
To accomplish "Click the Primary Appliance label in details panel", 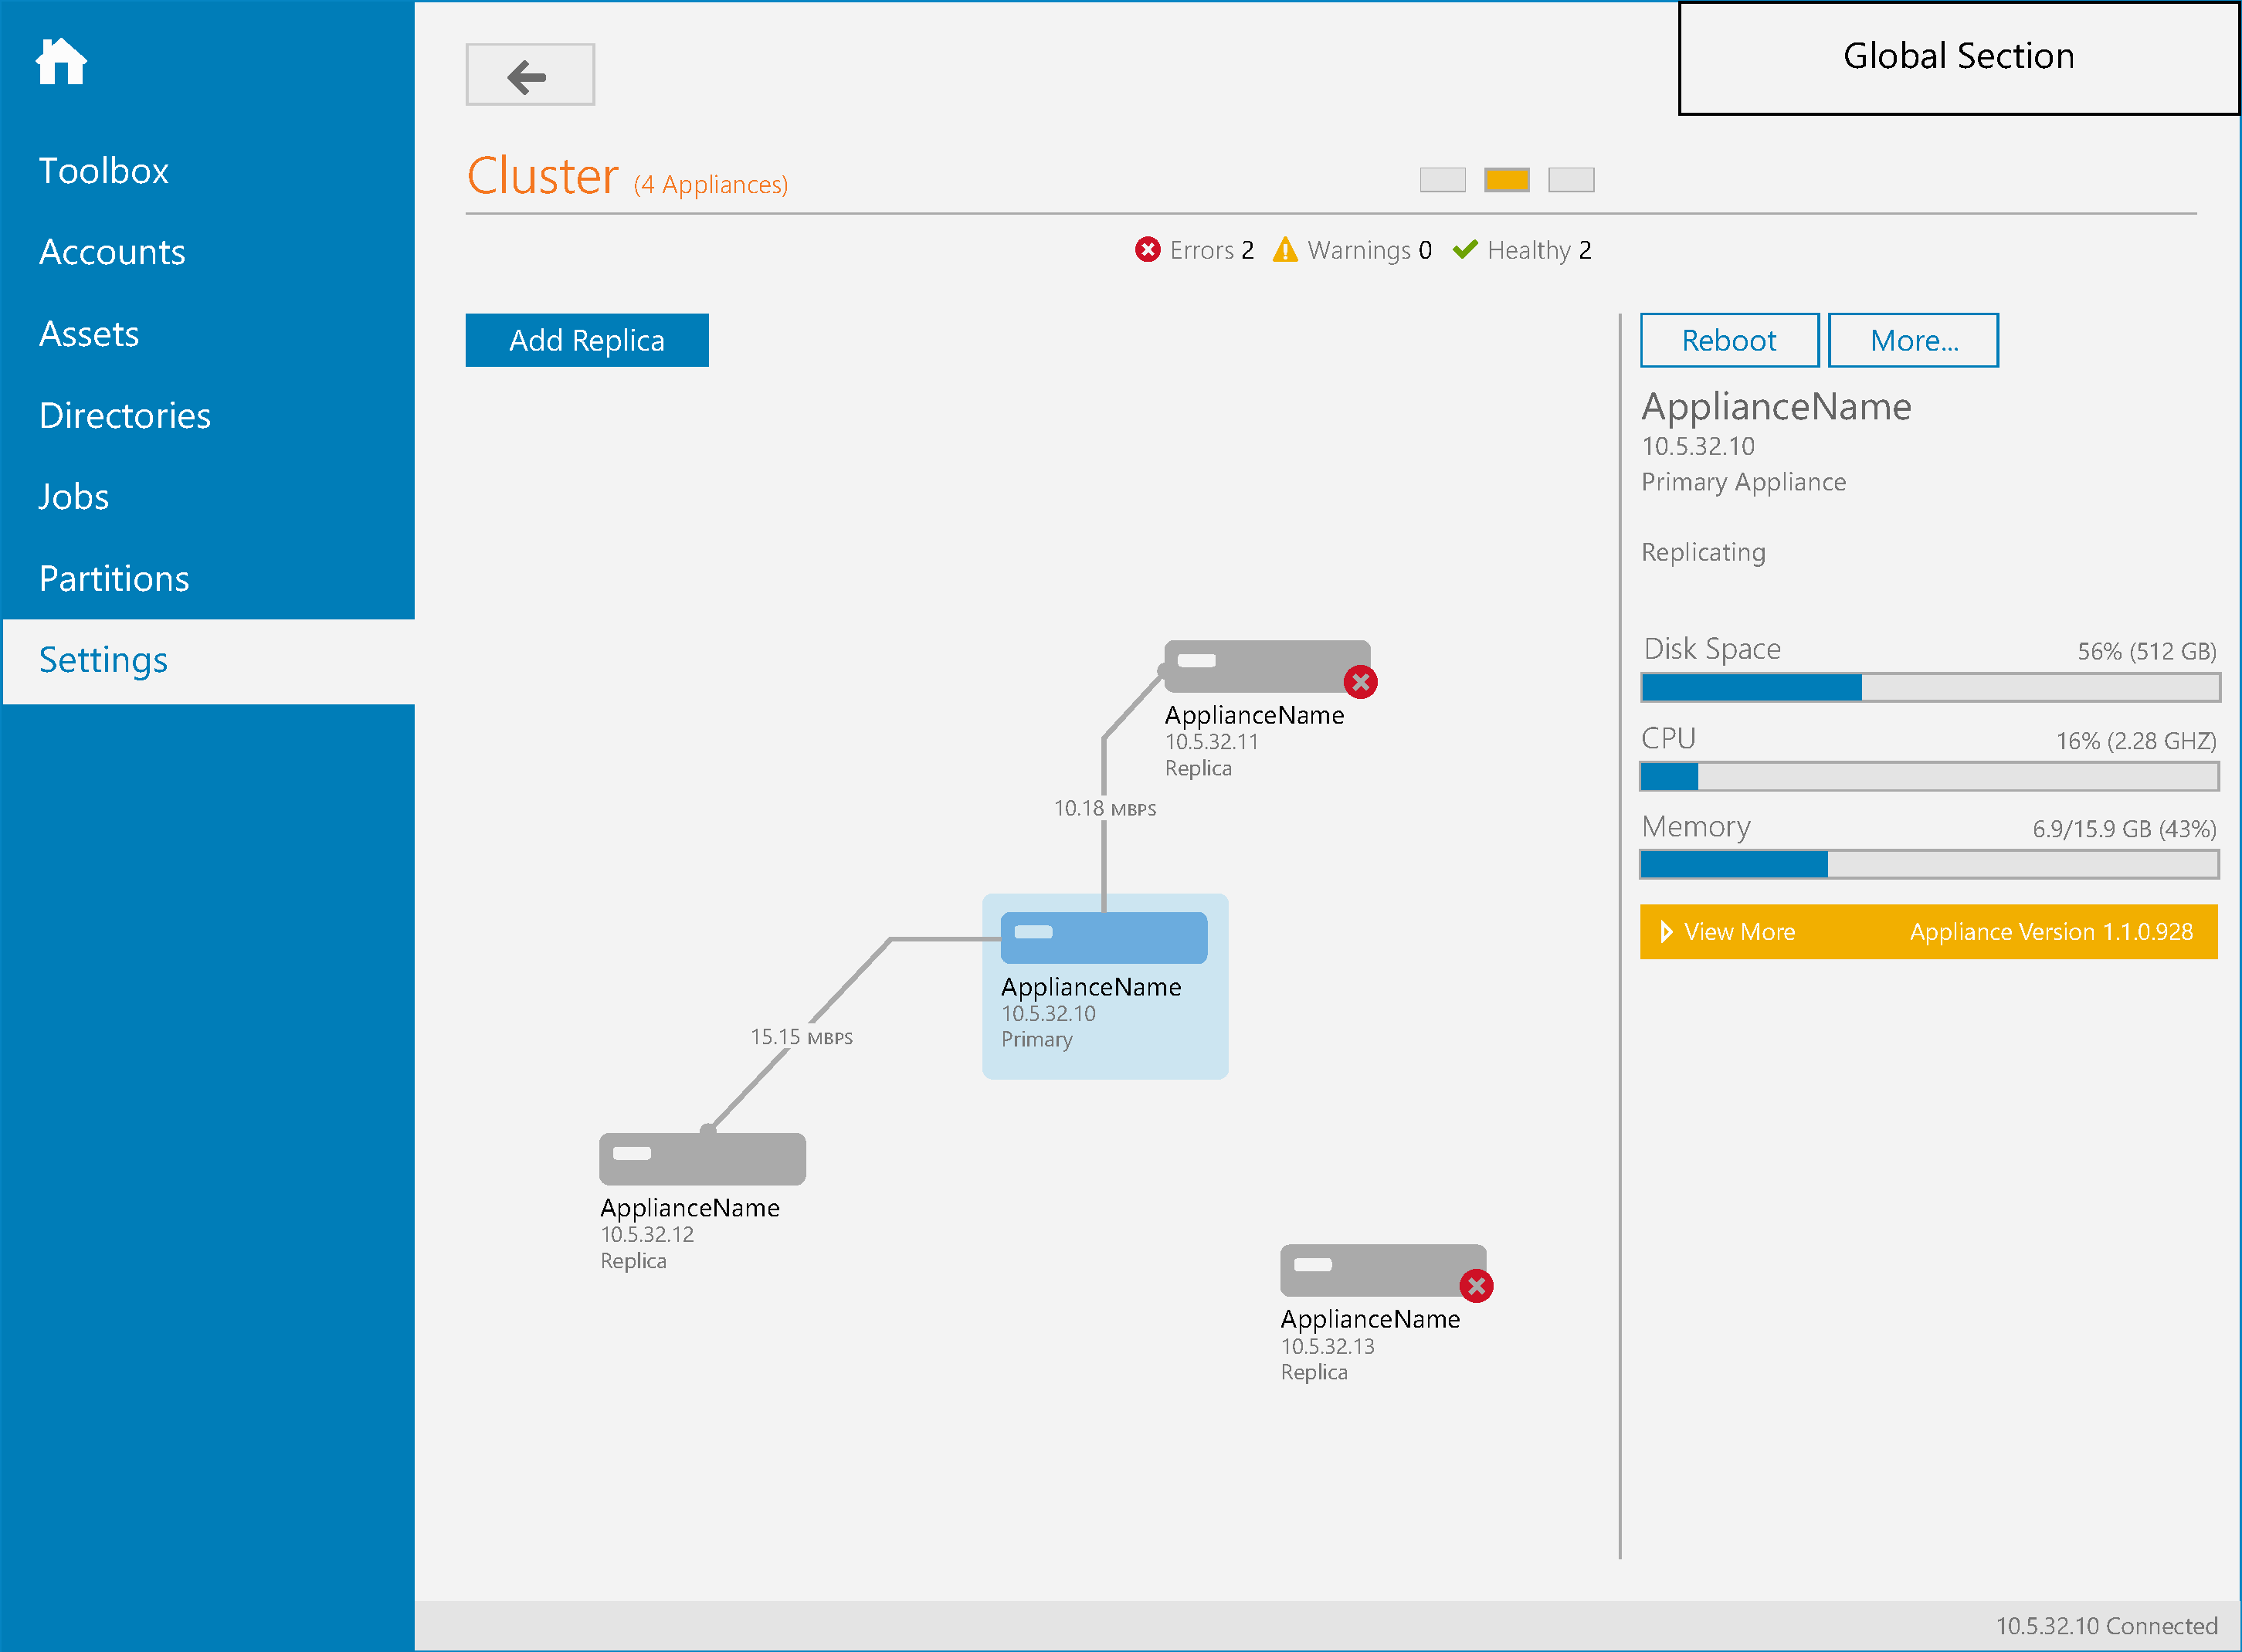I will (x=1744, y=482).
